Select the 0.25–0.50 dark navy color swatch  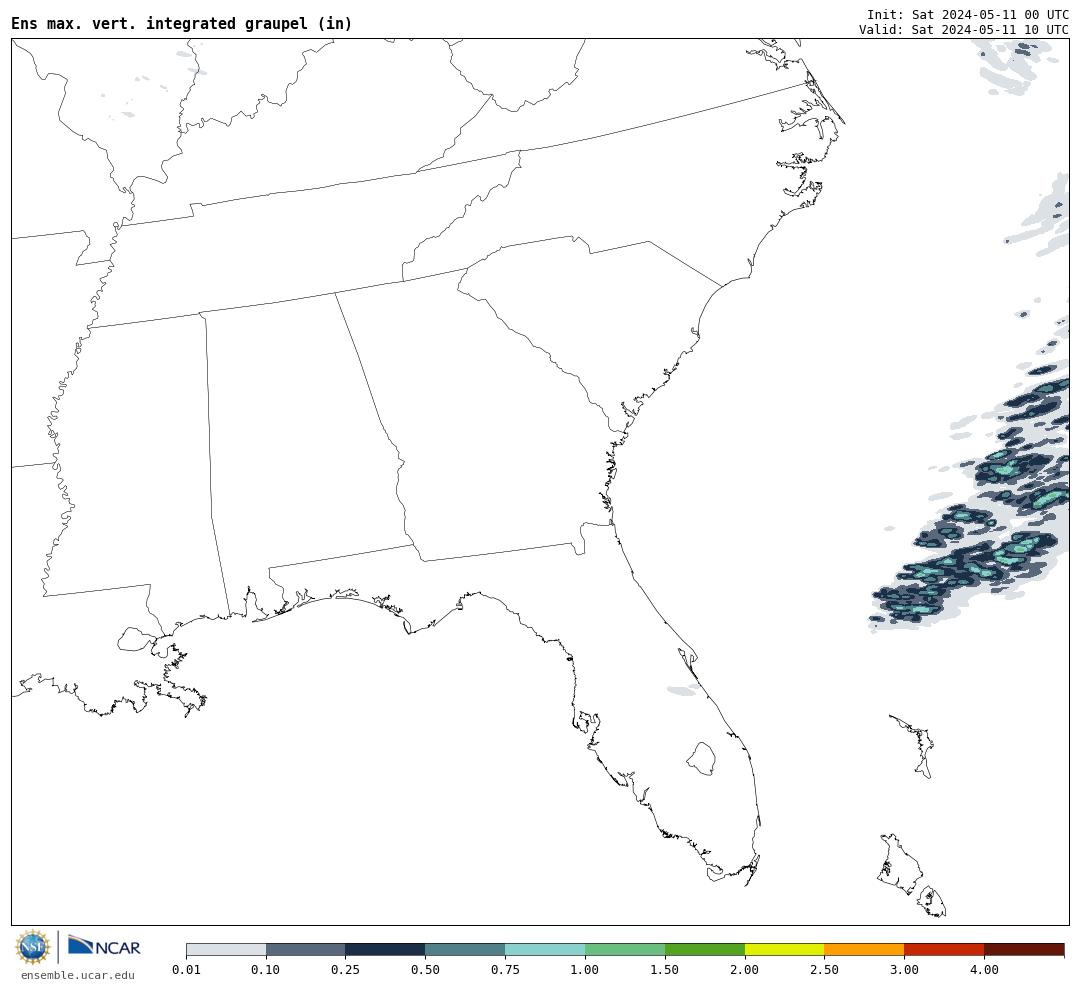click(386, 949)
